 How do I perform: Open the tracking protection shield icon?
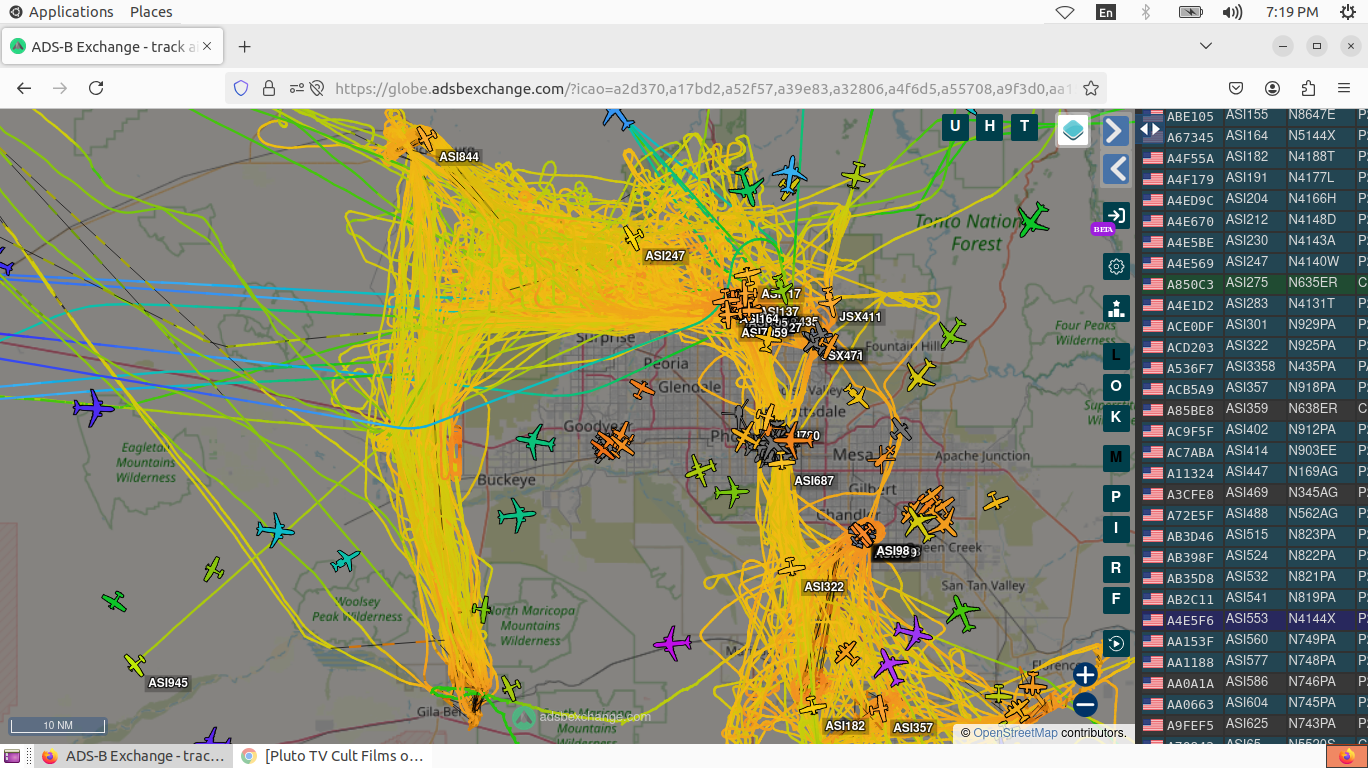240,88
